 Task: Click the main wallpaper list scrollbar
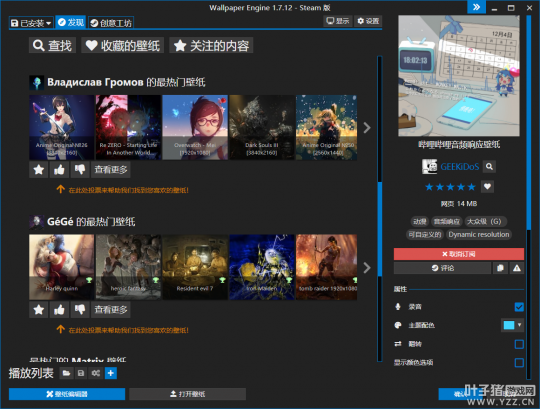(380, 229)
